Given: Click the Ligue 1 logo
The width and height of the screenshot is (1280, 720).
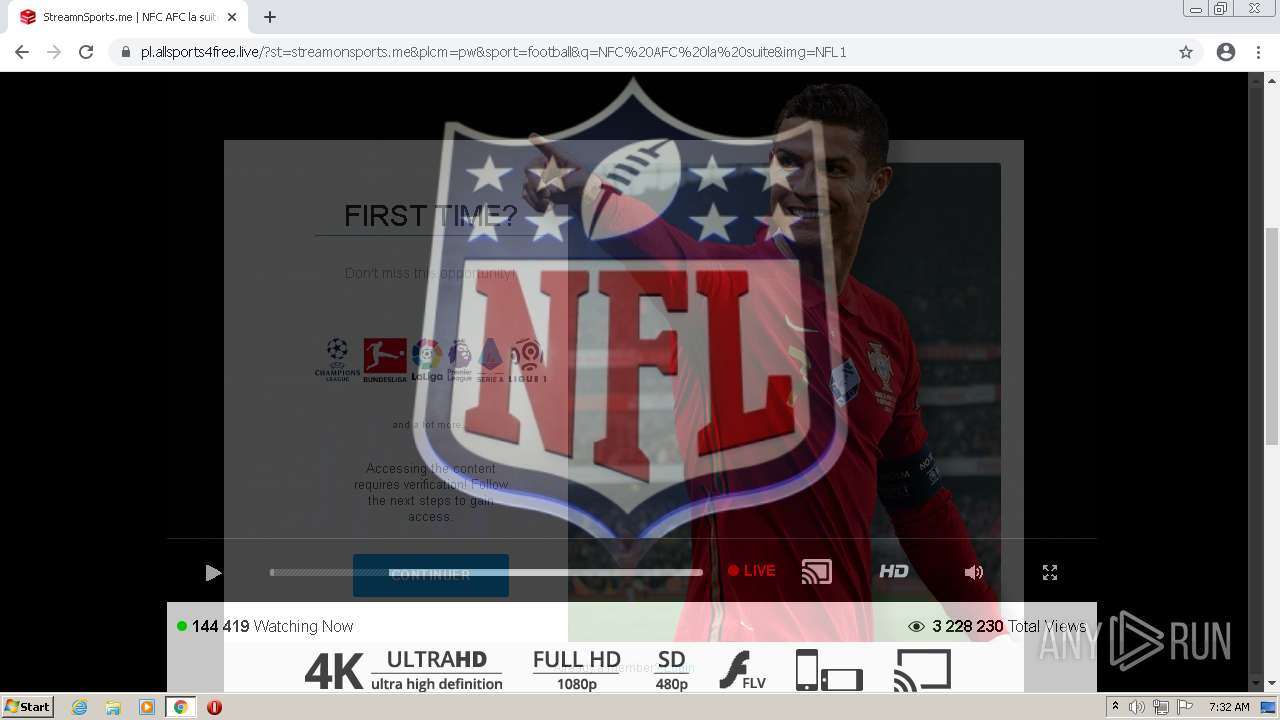Looking at the screenshot, I should pyautogui.click(x=527, y=360).
